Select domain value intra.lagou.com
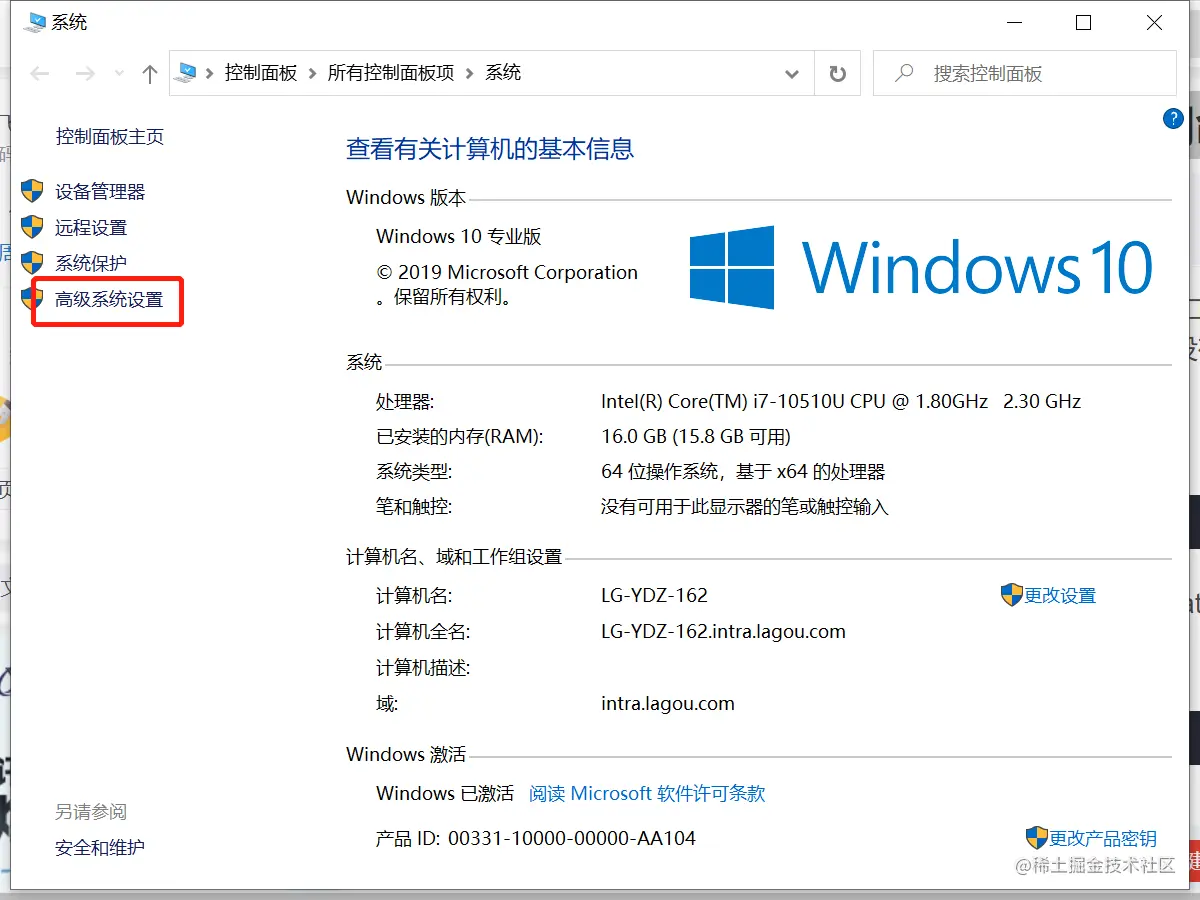 [667, 703]
